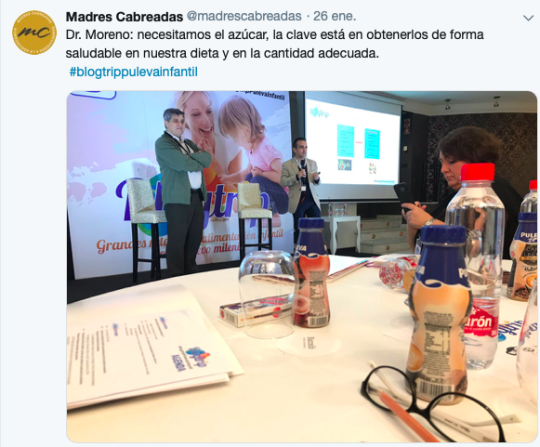Click the black eyeglasses in the photo
Viewport: 540px width, 447px height.
click(432, 402)
